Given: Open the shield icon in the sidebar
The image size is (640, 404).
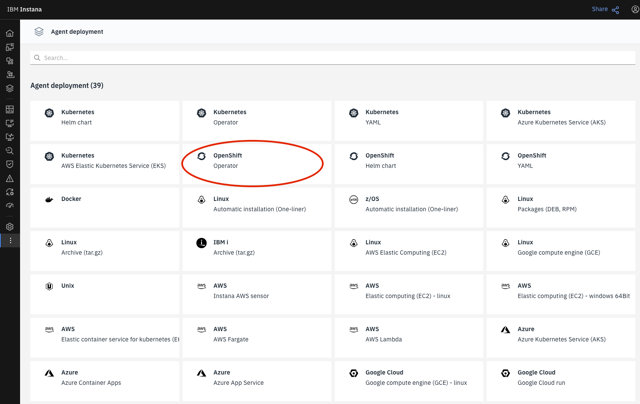Looking at the screenshot, I should tap(10, 164).
